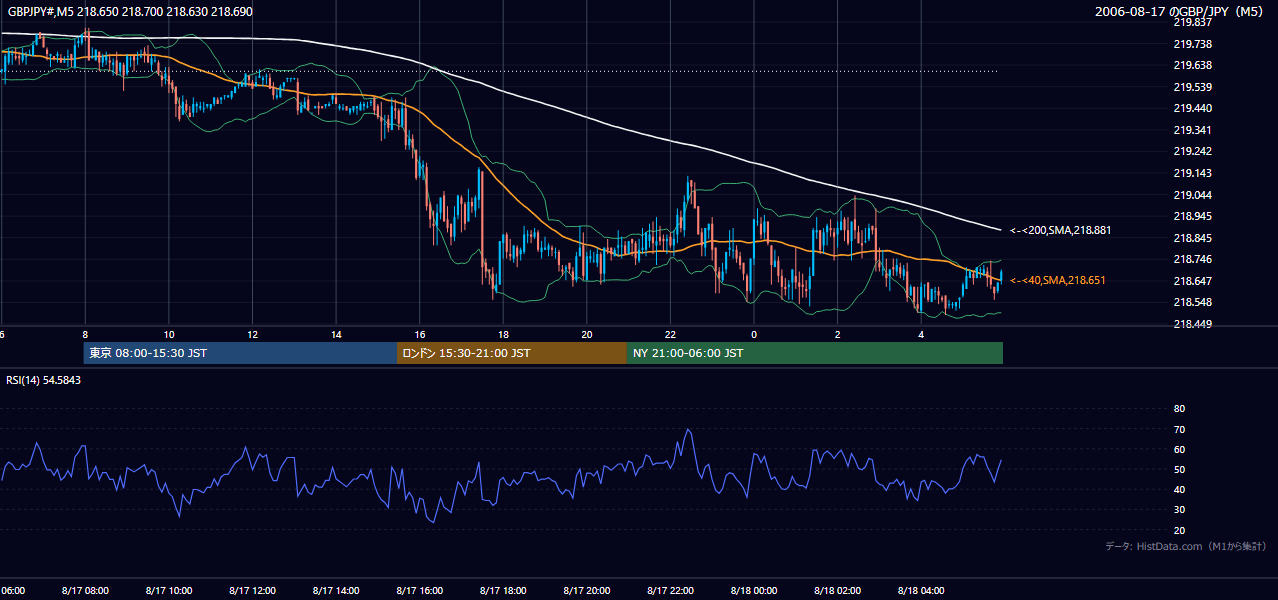
Task: Click RSI axis level 50
Action: coord(1179,469)
